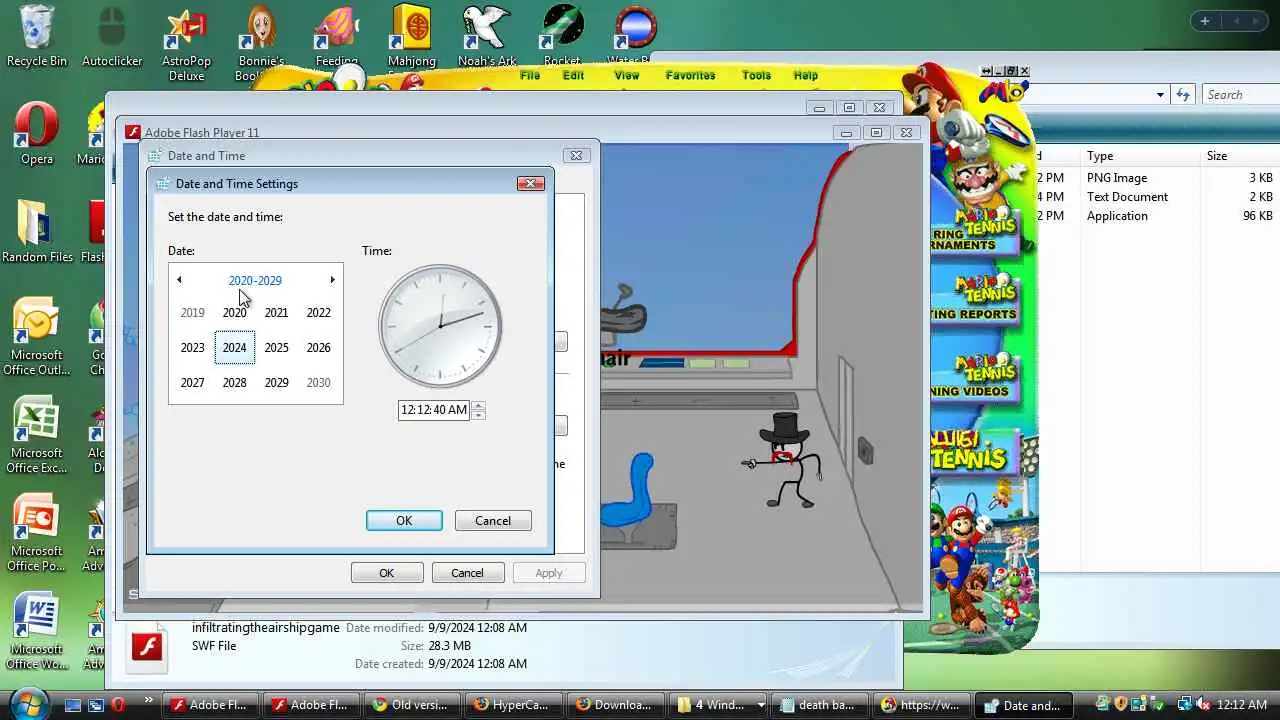Launch the Opera desktop shortcut
The image size is (1280, 720).
(x=37, y=134)
